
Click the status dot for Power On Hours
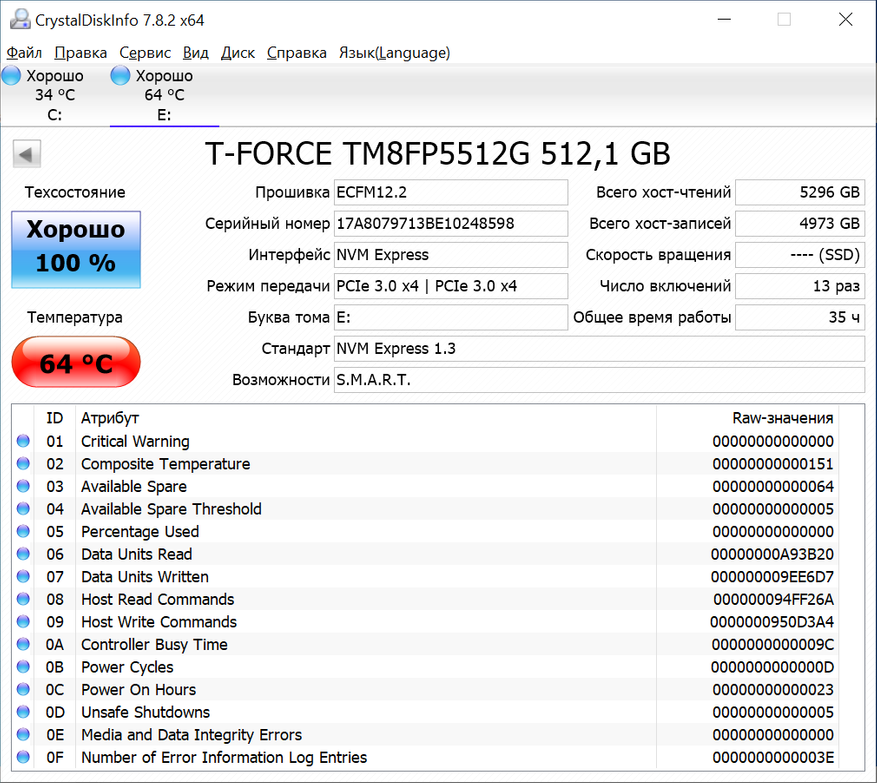23,690
